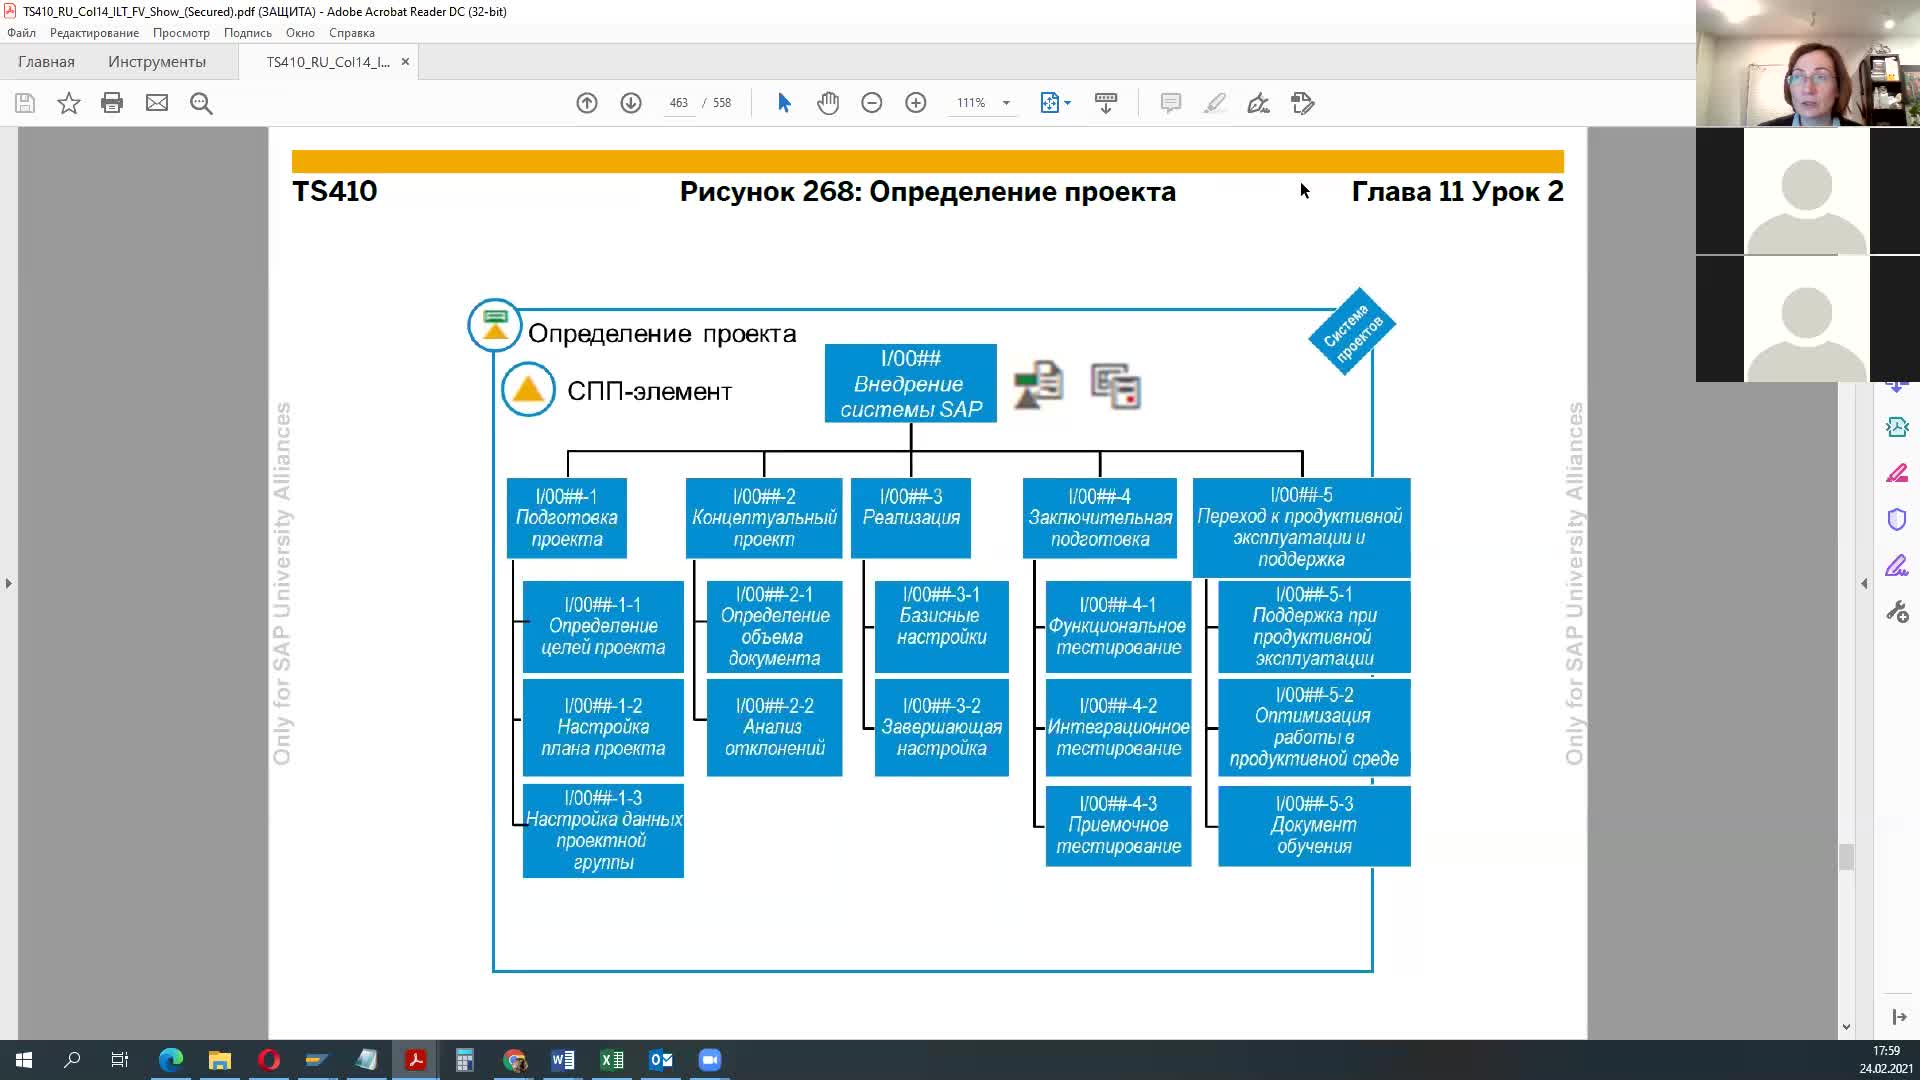Send file by email envelope icon
Viewport: 1920px width, 1080px height.
(x=157, y=103)
